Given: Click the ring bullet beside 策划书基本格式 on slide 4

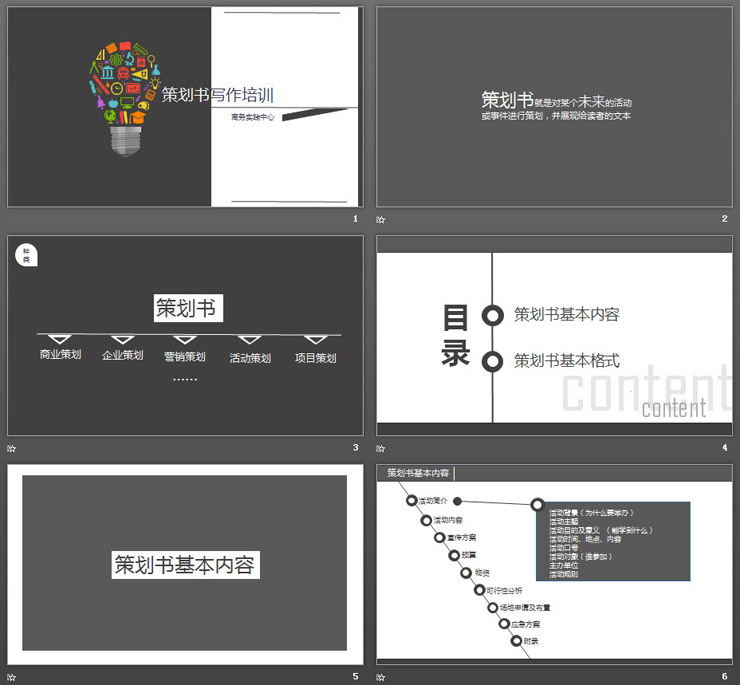Looking at the screenshot, I should click(492, 361).
